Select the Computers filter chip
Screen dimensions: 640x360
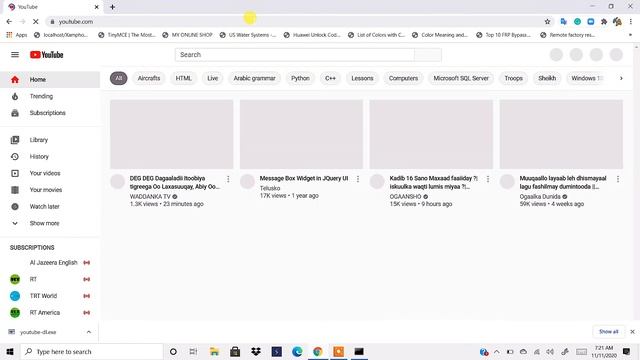[403, 78]
